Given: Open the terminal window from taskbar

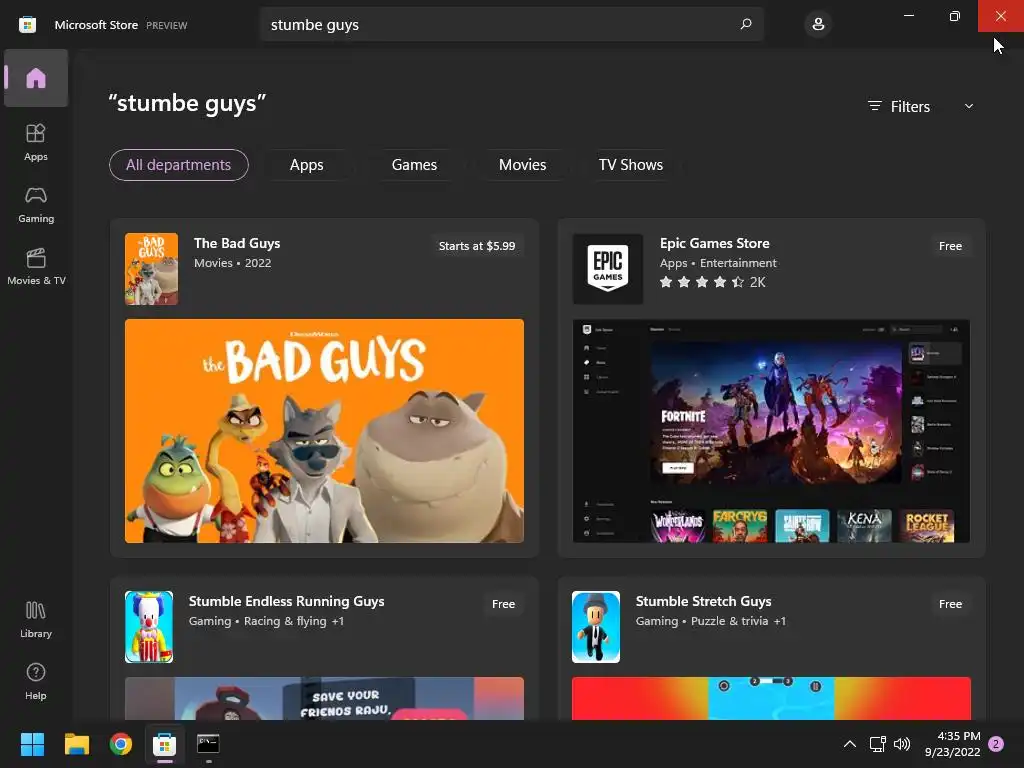Looking at the screenshot, I should pyautogui.click(x=208, y=744).
